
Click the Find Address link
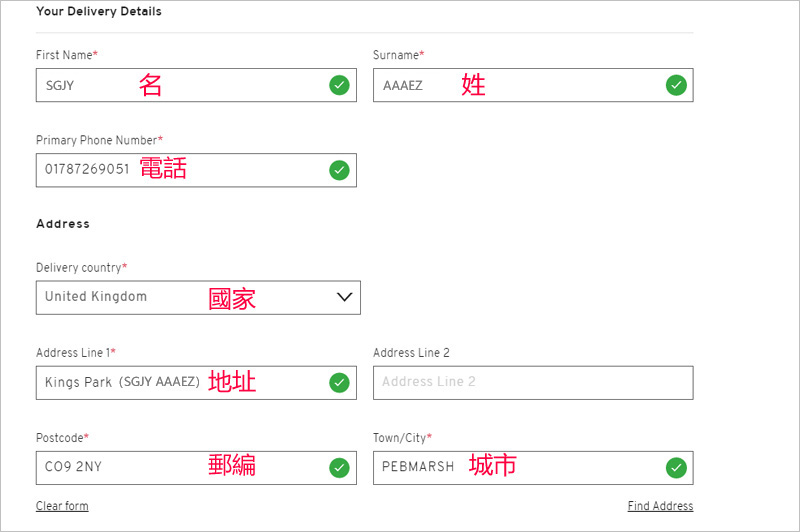pos(660,506)
